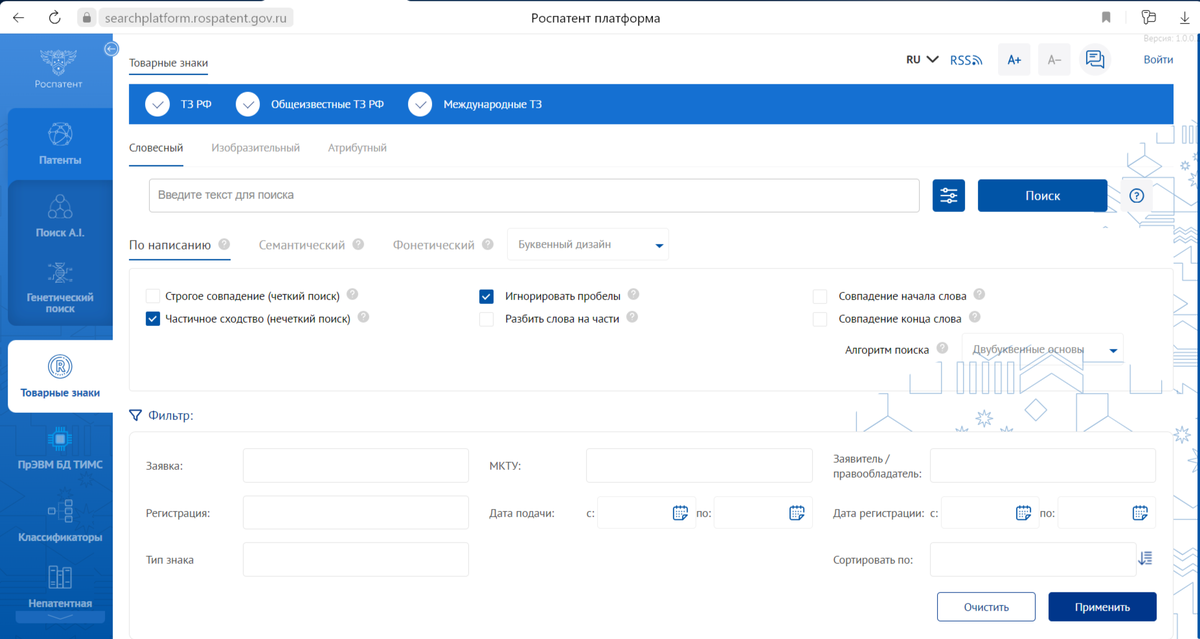Open calendar for Дата регистрации end
The height and width of the screenshot is (639, 1200).
pos(1140,513)
